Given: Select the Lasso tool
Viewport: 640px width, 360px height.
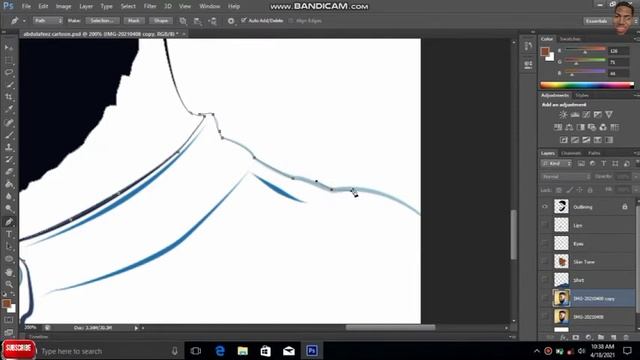Looking at the screenshot, I should point(9,73).
